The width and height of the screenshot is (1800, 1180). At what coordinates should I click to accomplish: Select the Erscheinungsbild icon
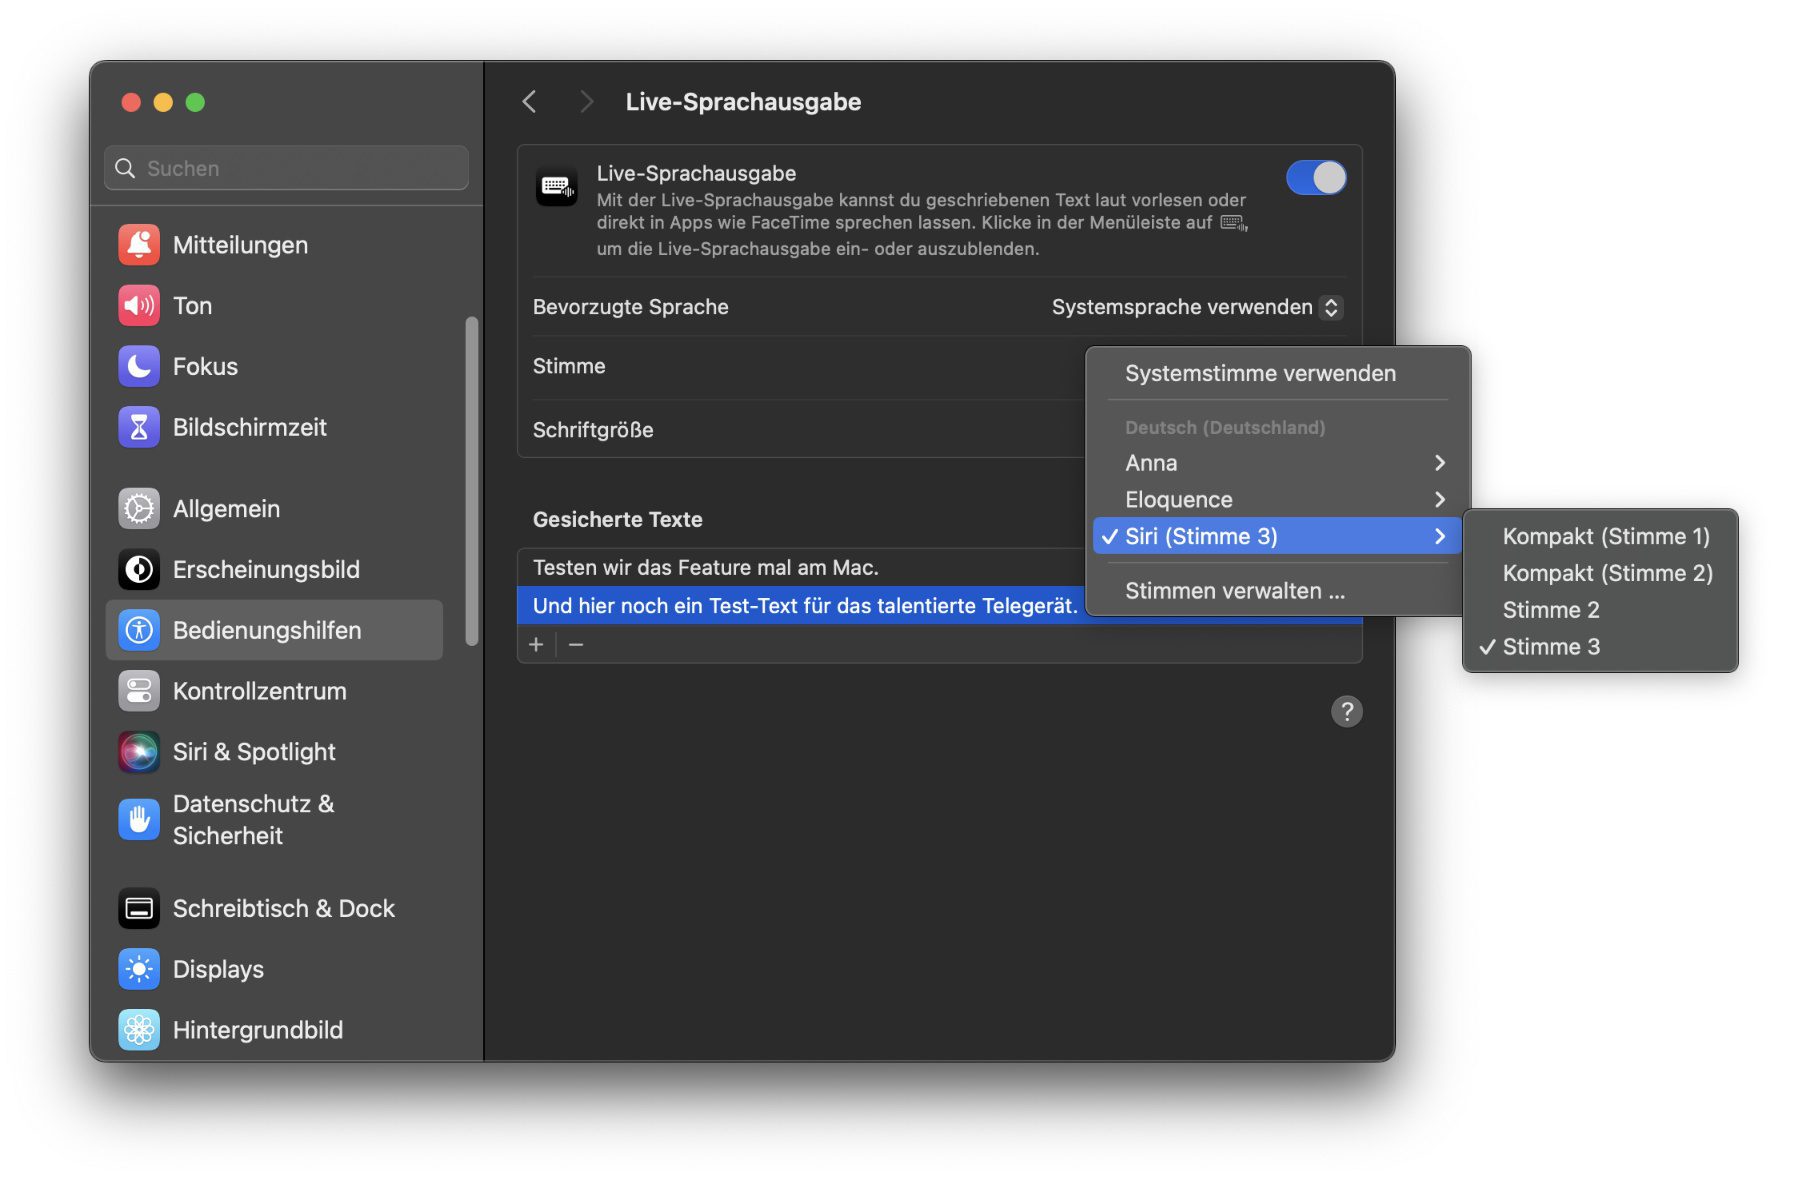pyautogui.click(x=139, y=570)
